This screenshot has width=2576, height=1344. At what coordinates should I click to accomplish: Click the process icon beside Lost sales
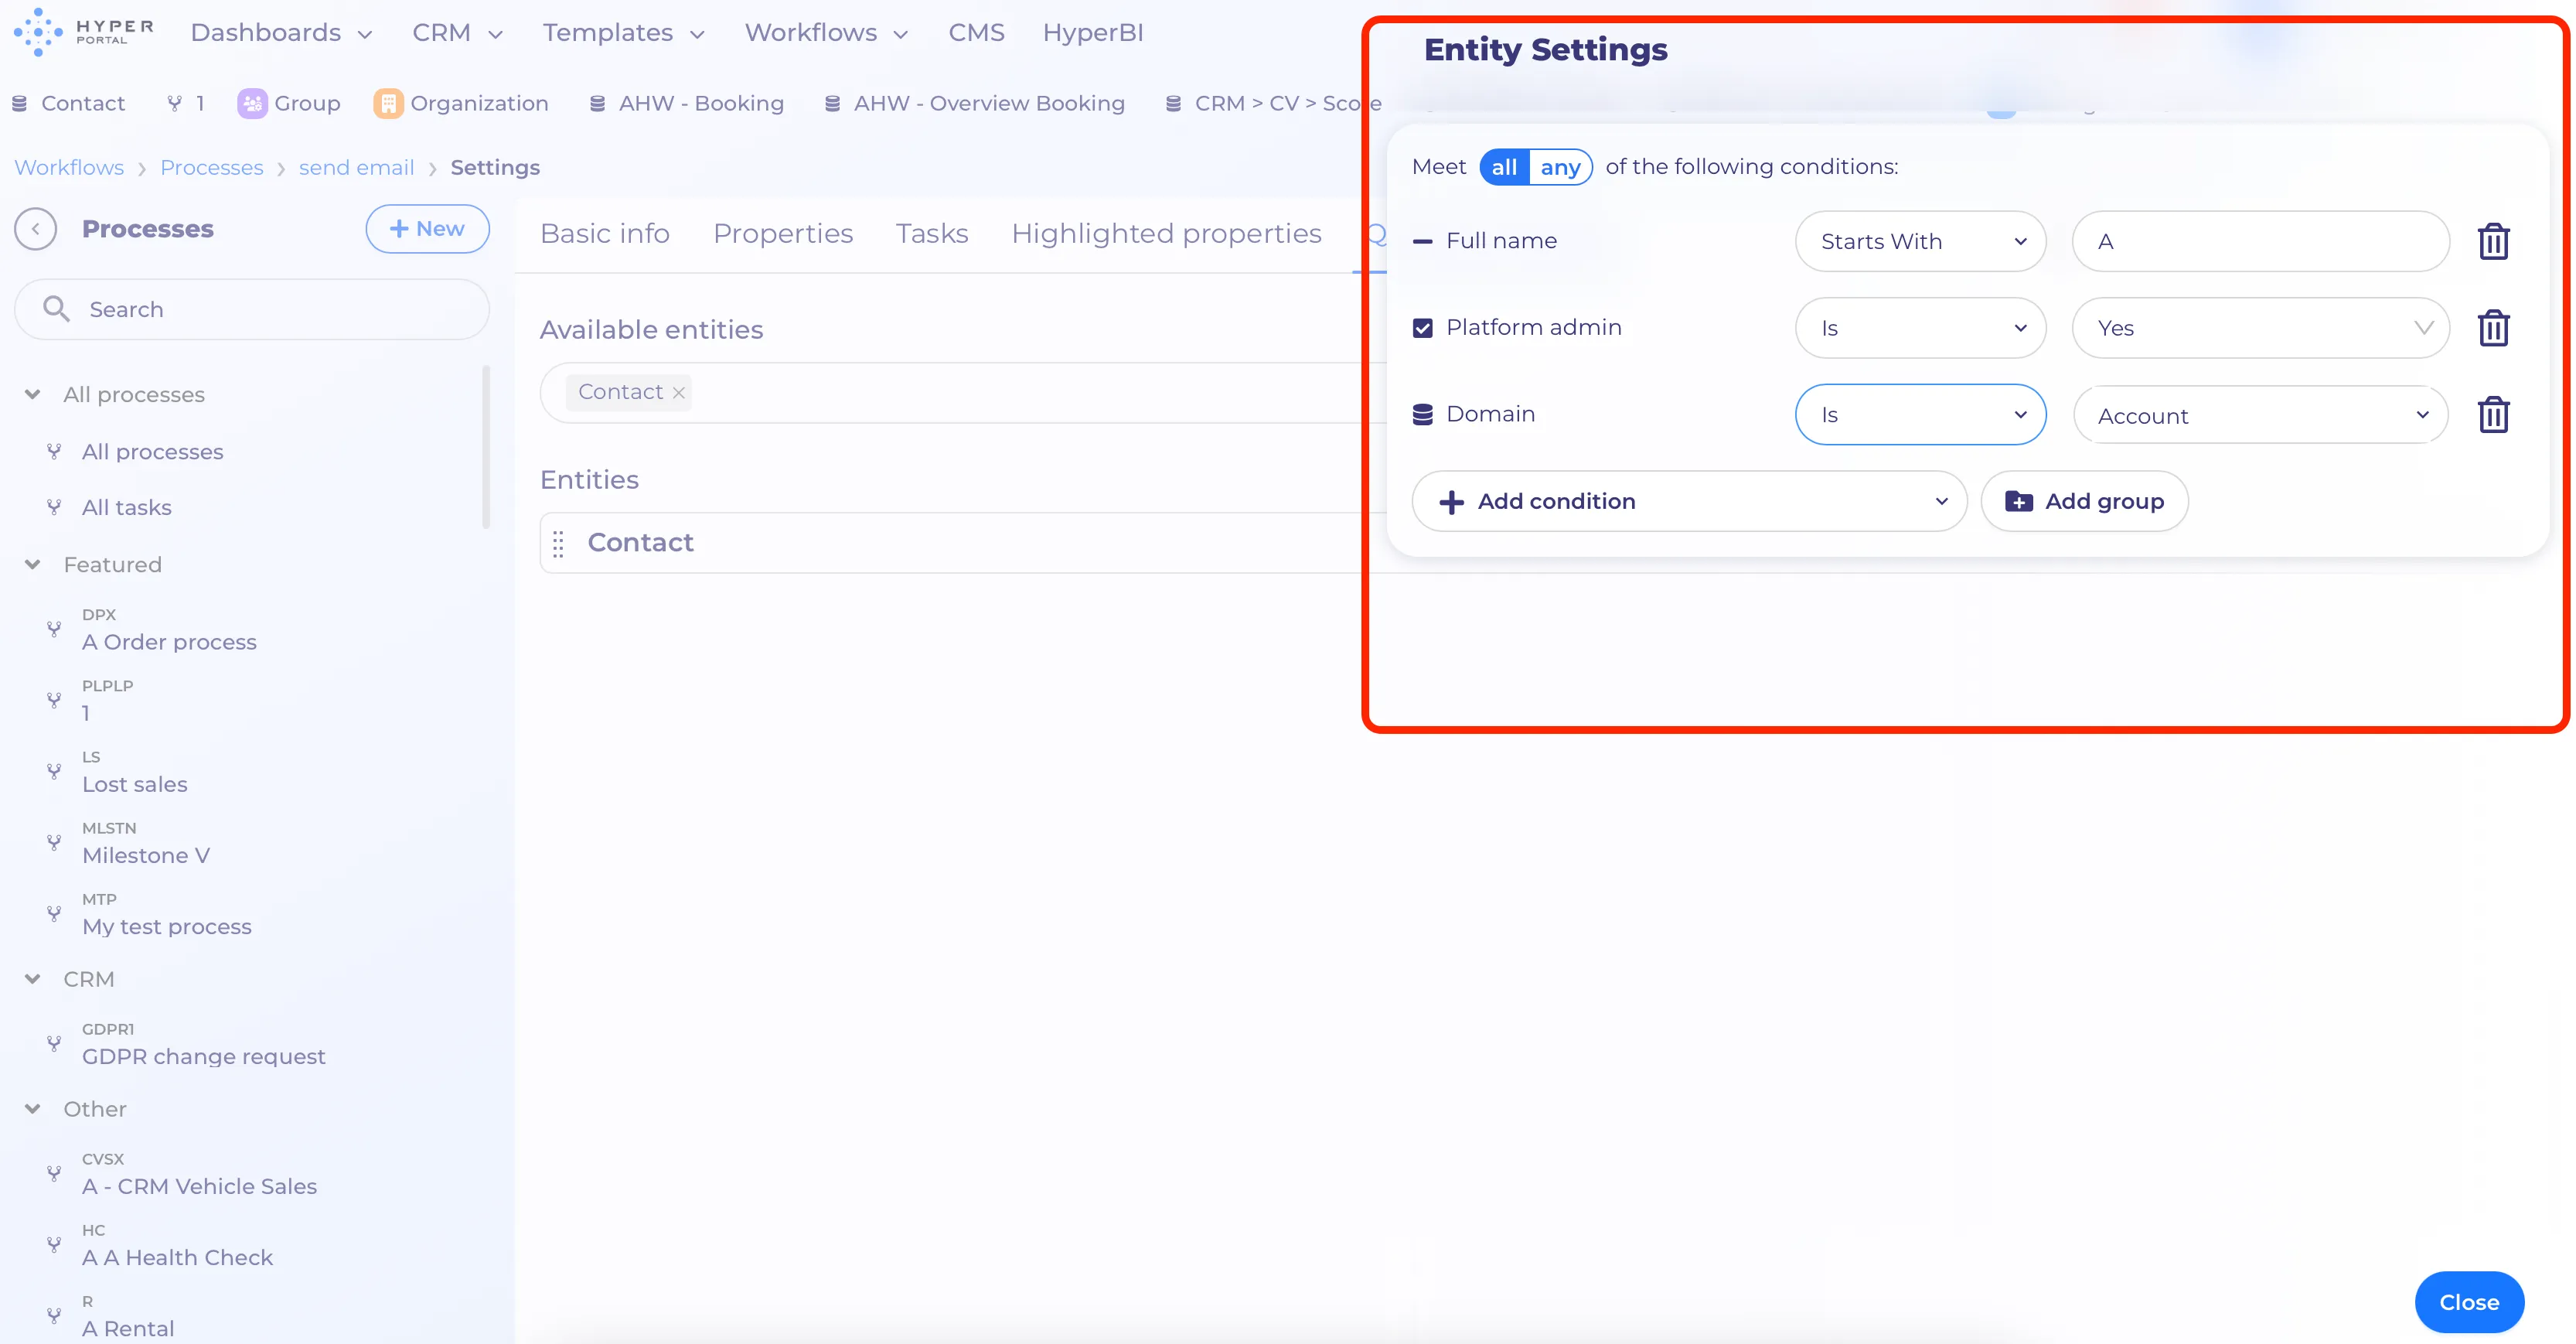54,771
